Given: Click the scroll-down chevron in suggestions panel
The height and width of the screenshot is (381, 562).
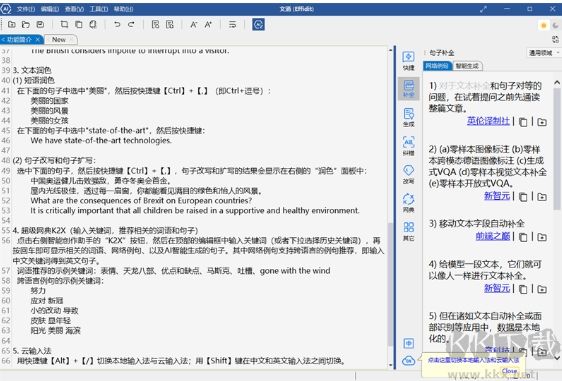Looking at the screenshot, I should click(x=557, y=358).
